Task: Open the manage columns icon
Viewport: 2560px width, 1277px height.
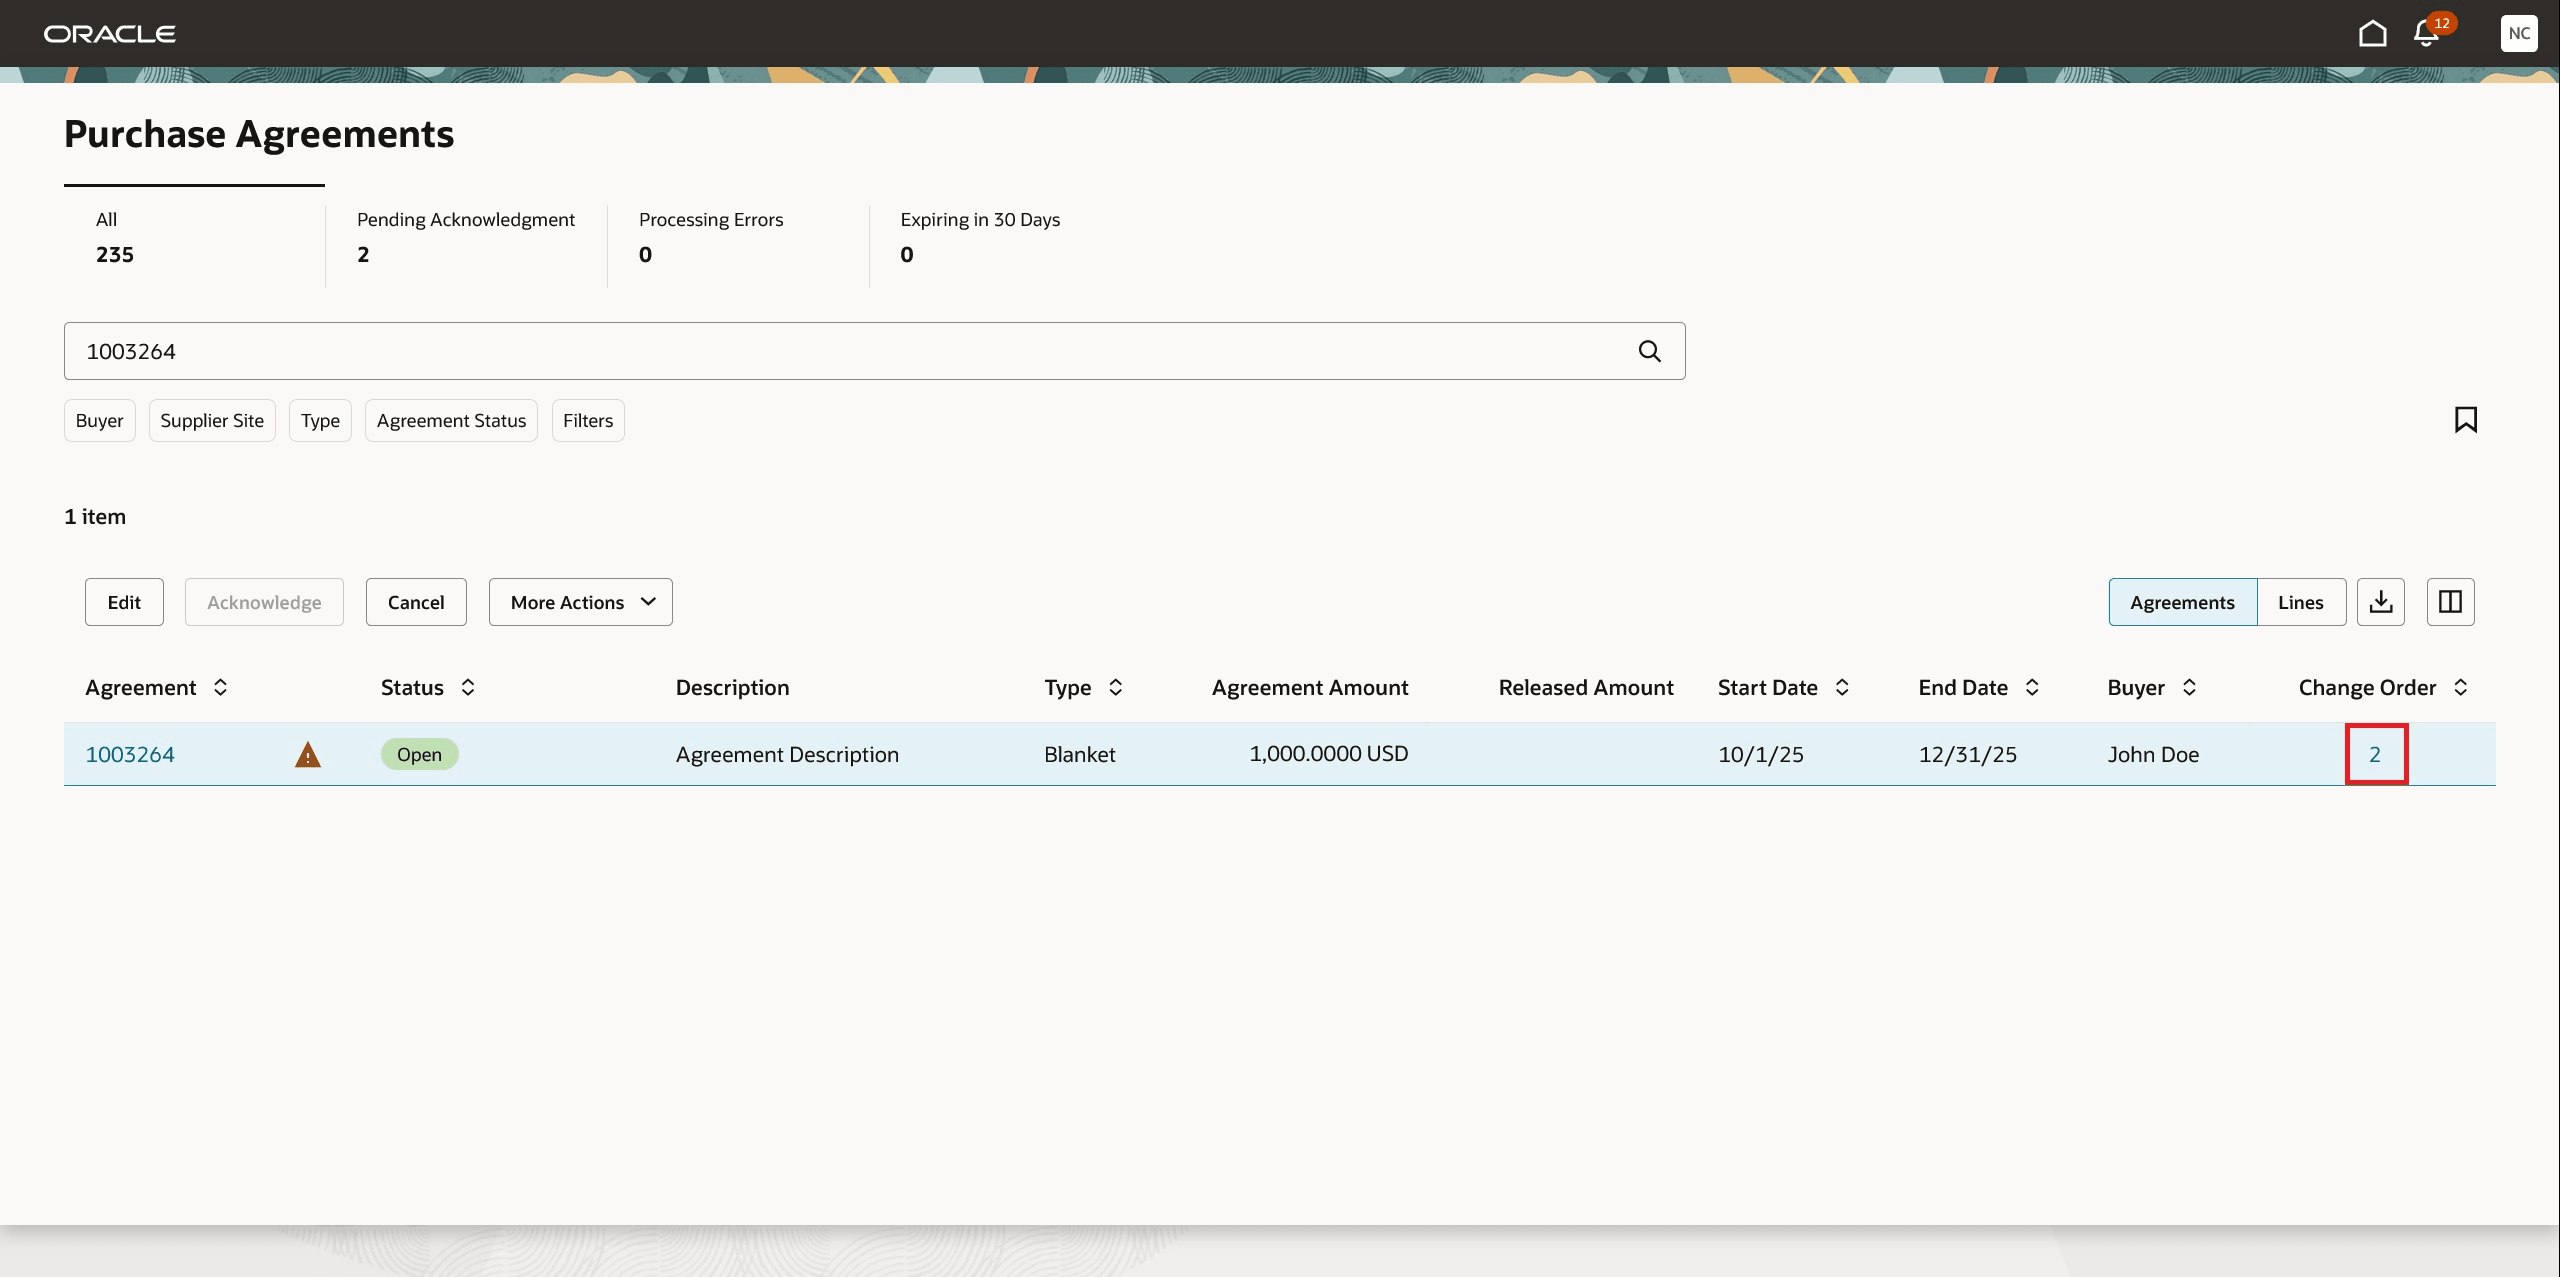Action: point(2450,601)
